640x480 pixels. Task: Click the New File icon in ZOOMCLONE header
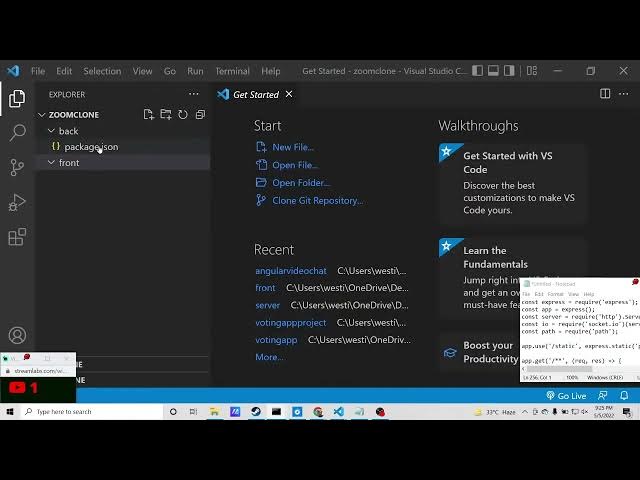point(149,115)
